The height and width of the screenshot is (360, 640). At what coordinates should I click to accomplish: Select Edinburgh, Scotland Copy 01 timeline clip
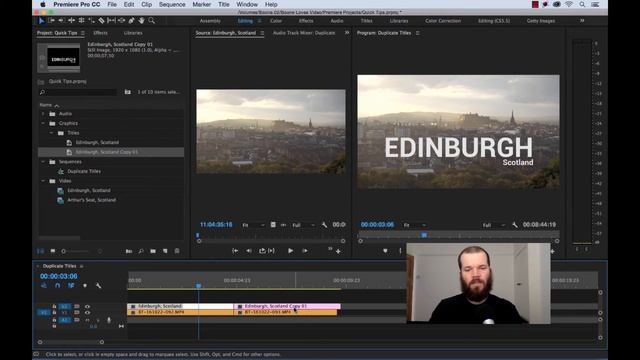(x=287, y=306)
